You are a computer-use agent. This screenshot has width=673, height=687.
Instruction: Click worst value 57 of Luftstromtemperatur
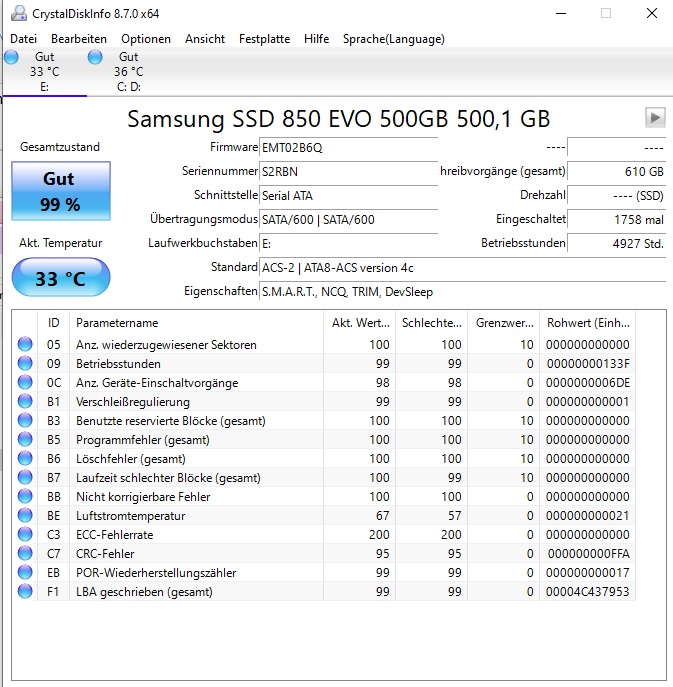coord(454,516)
